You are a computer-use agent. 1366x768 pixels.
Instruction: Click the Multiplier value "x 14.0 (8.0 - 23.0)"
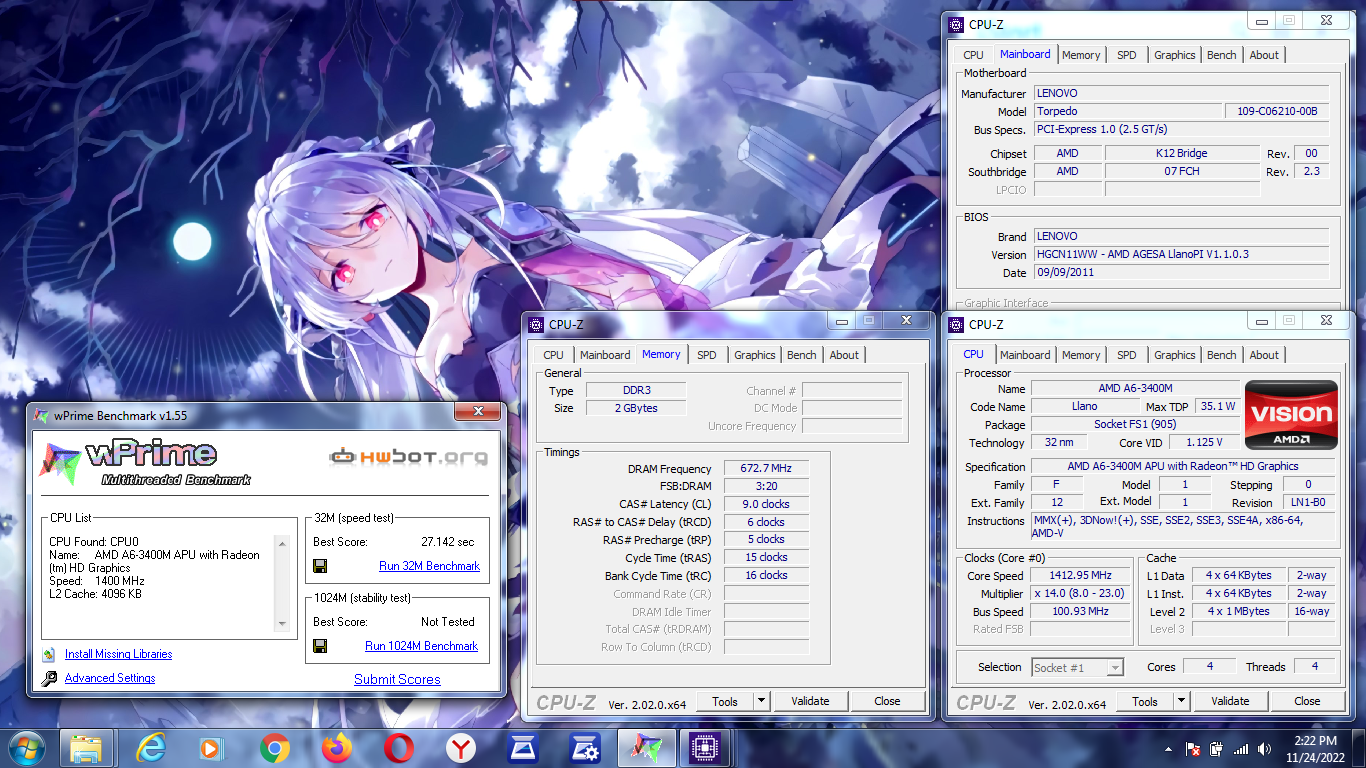(1082, 593)
